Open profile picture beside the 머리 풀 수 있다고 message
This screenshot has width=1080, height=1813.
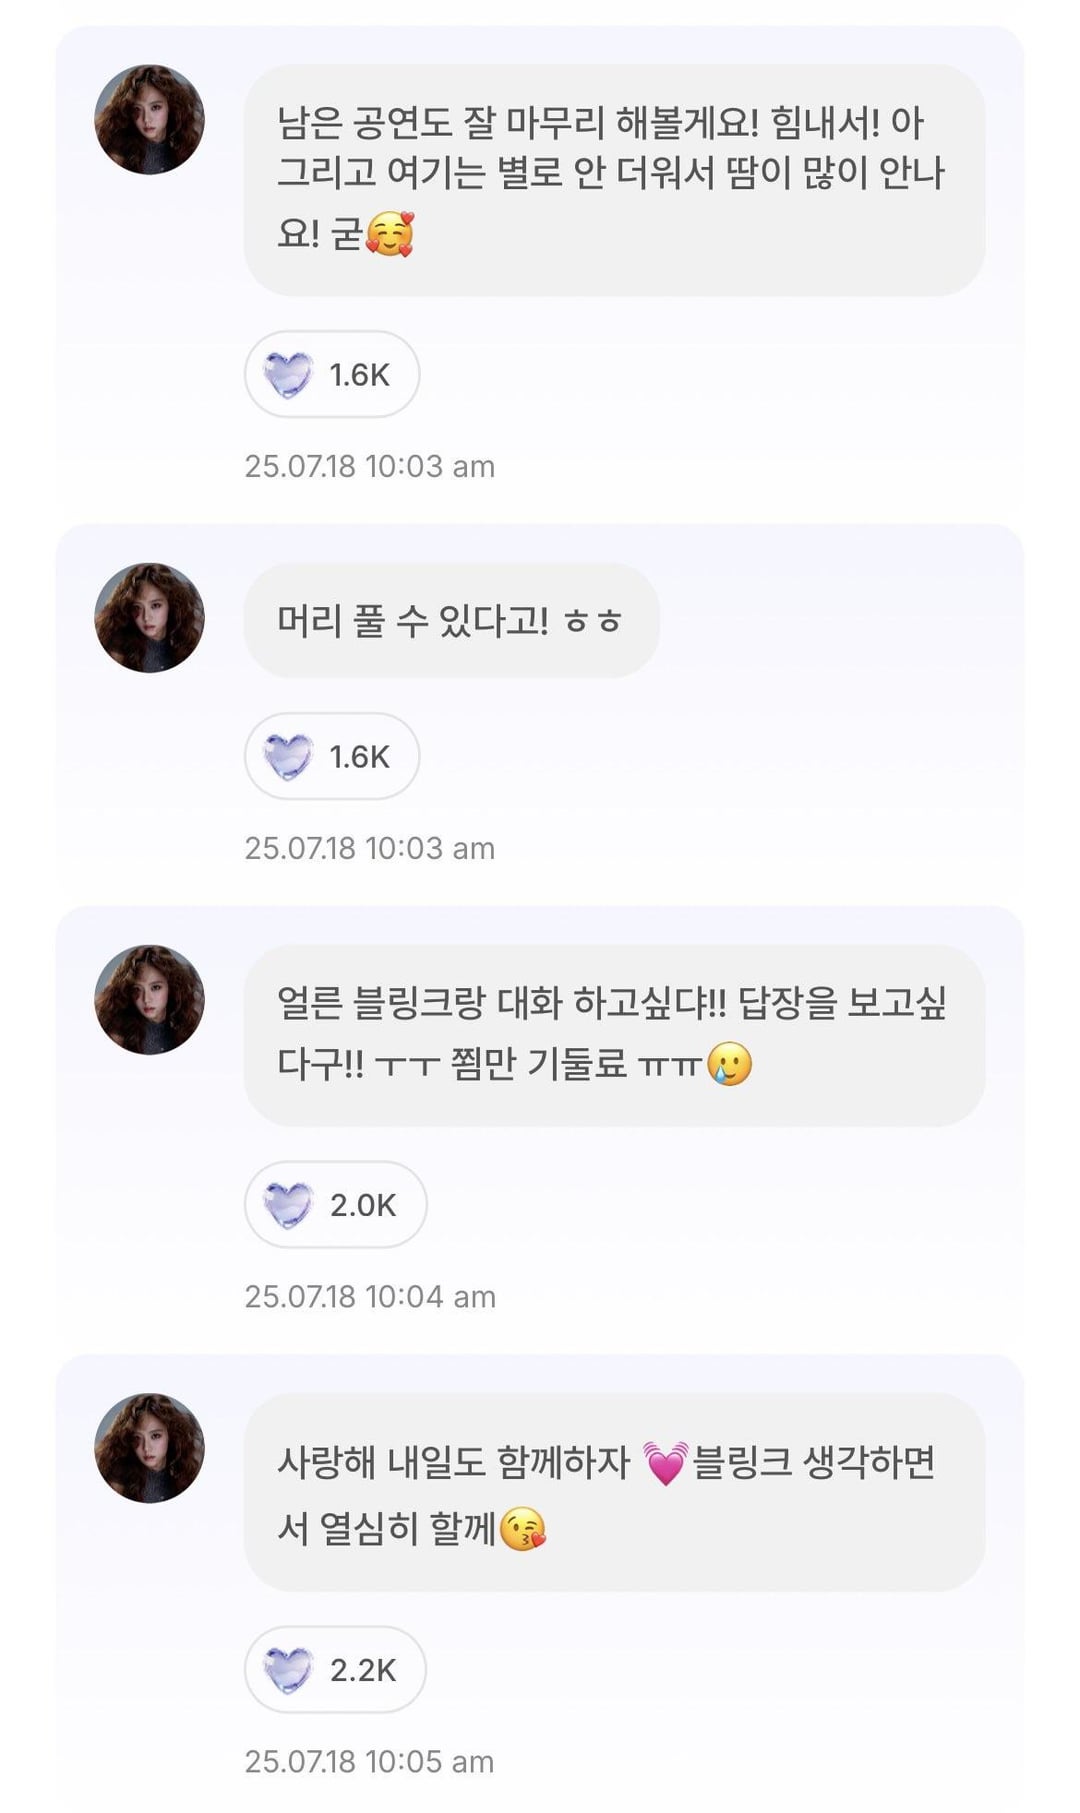(x=149, y=618)
